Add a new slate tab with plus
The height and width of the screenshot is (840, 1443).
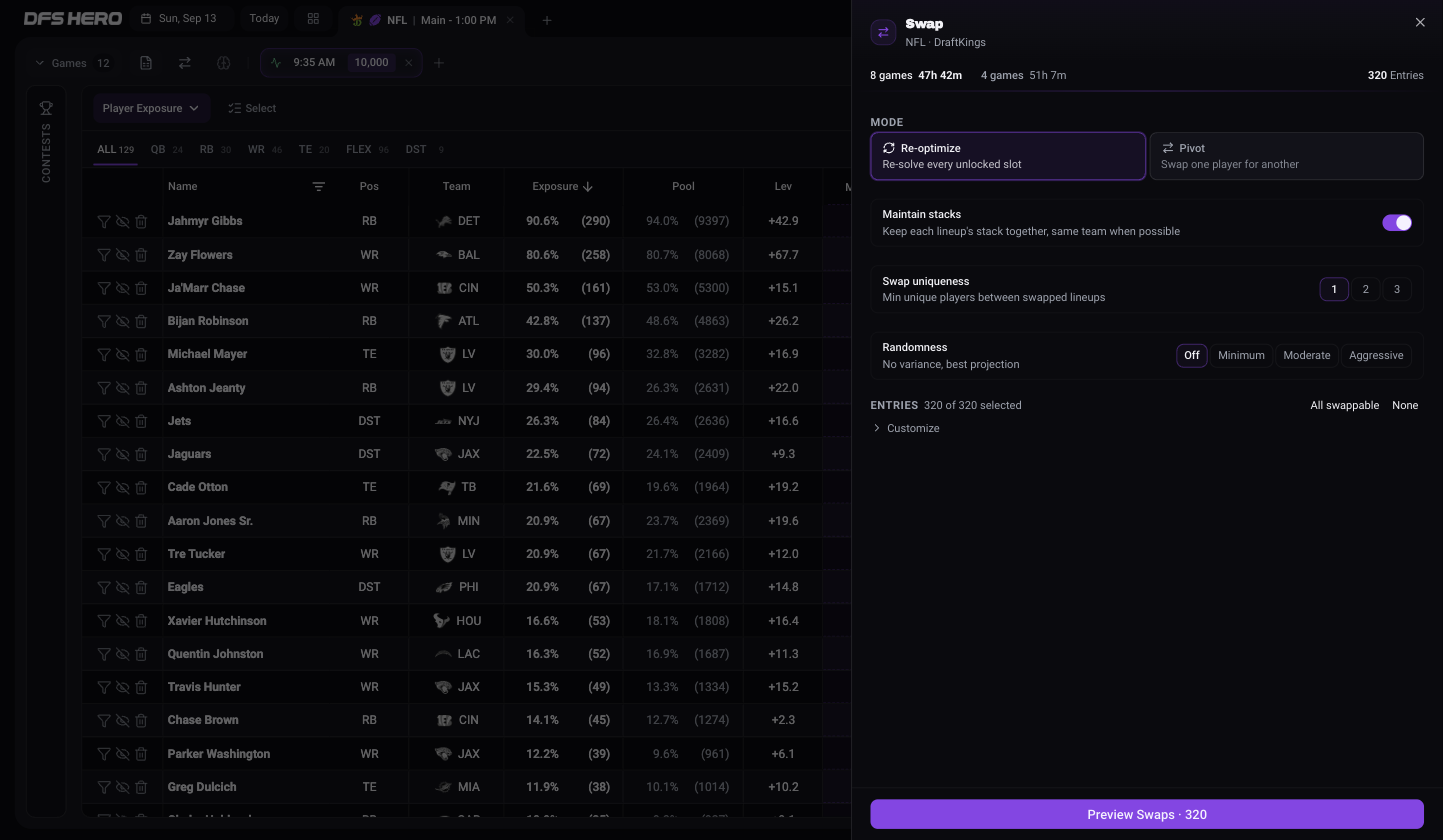546,20
